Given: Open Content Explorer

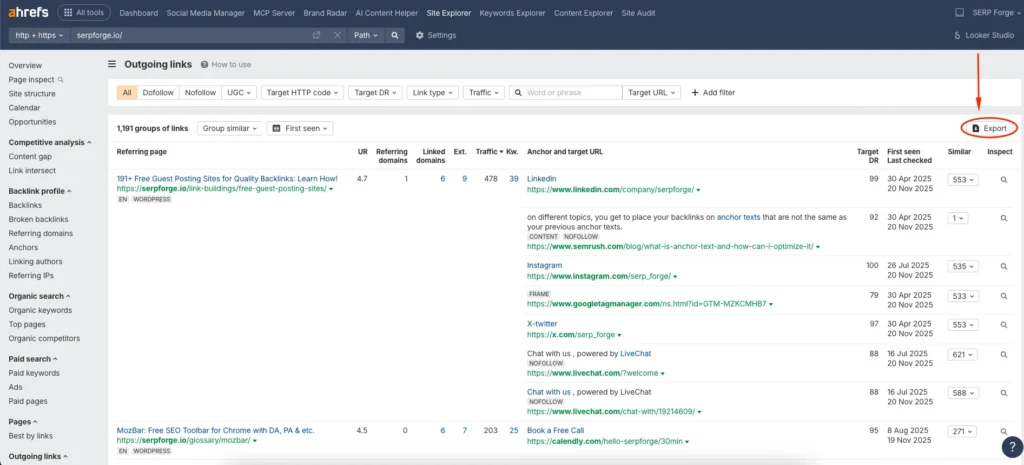Looking at the screenshot, I should point(583,13).
